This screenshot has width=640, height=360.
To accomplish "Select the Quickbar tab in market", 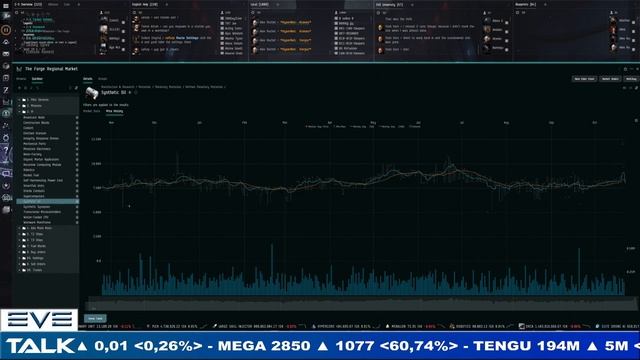I will click(37, 79).
